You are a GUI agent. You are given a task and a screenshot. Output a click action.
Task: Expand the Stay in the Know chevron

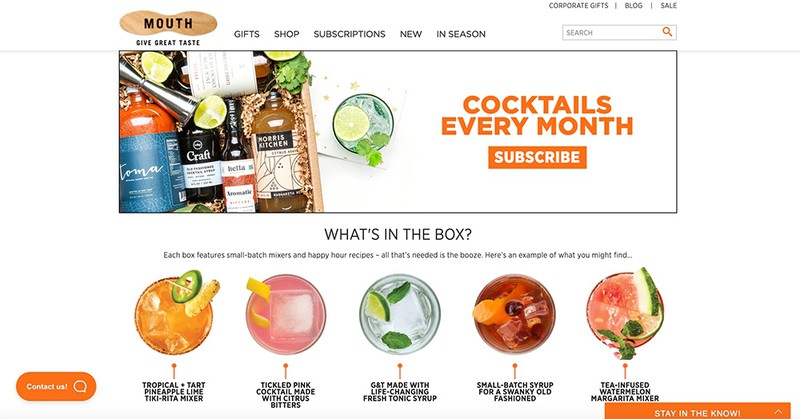coord(778,412)
